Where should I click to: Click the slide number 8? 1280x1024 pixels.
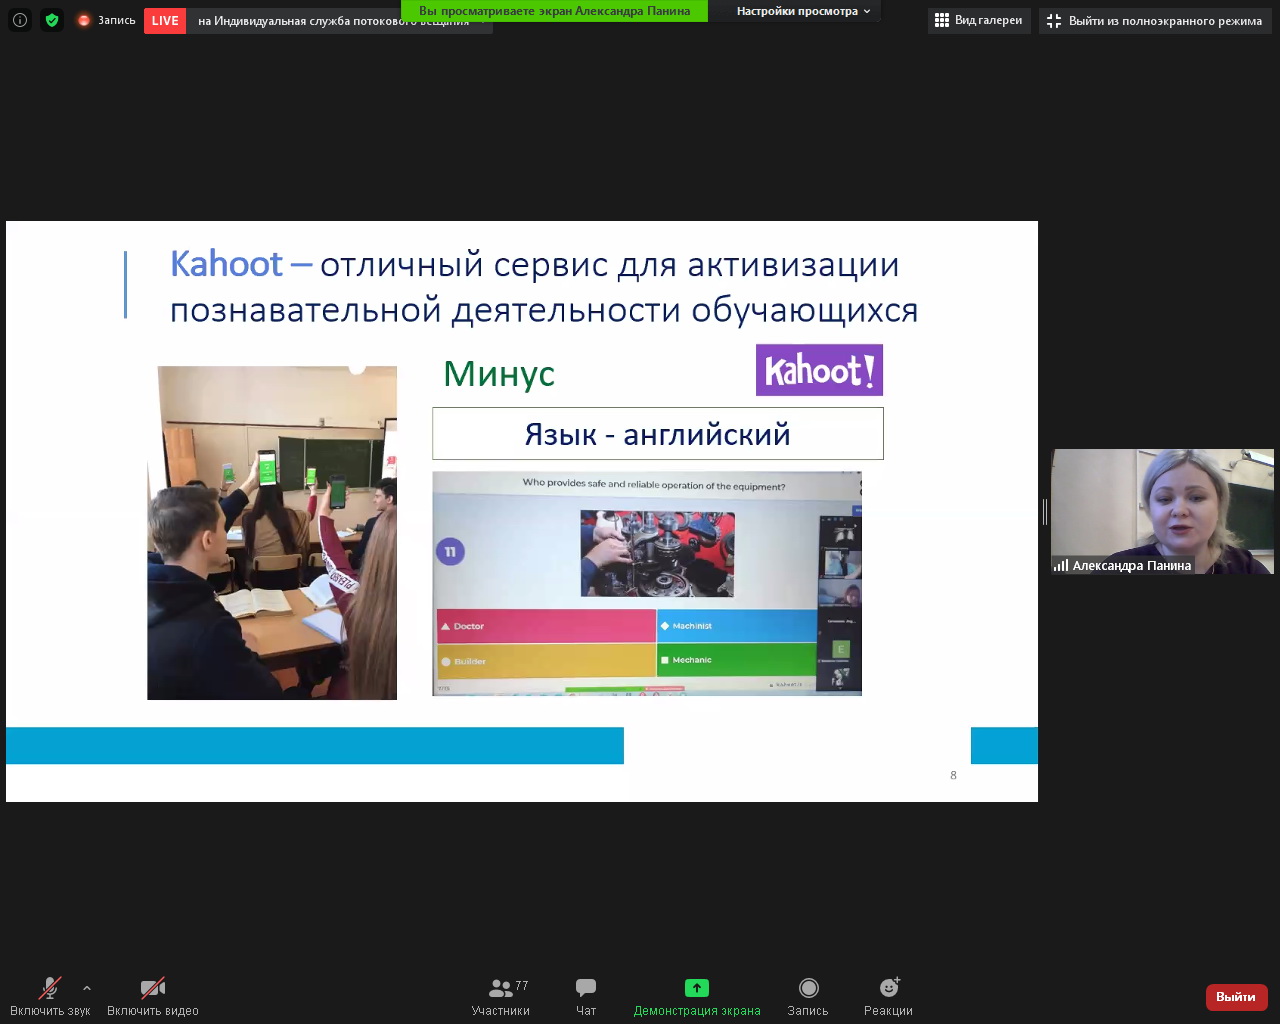(x=953, y=775)
